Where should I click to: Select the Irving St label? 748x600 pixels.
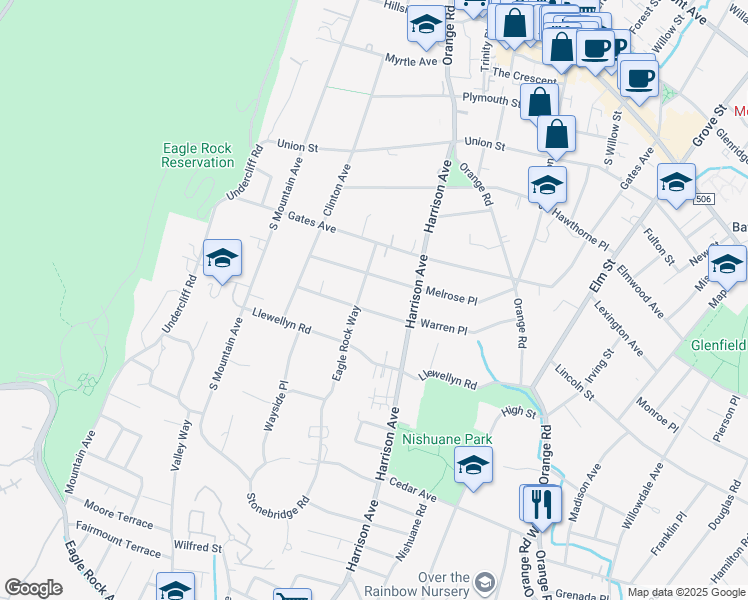point(600,366)
